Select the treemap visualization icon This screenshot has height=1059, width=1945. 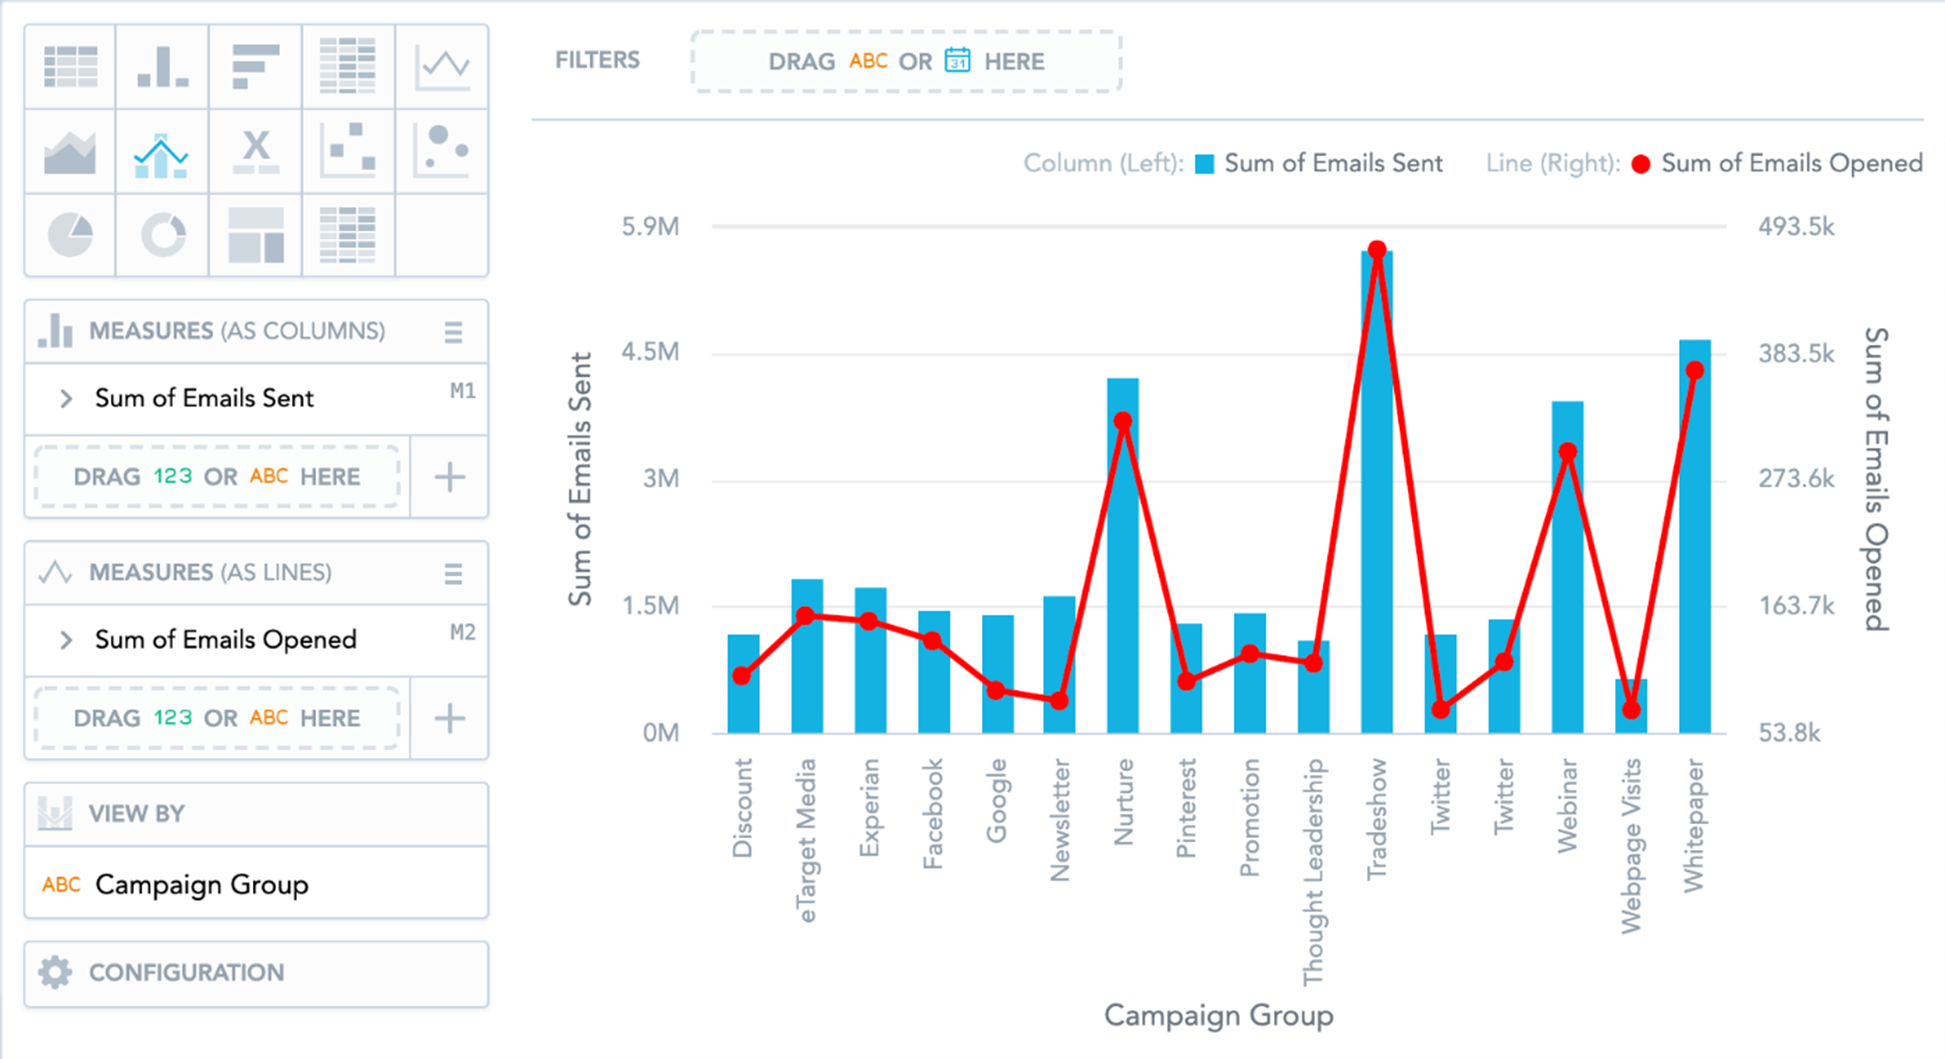[255, 235]
